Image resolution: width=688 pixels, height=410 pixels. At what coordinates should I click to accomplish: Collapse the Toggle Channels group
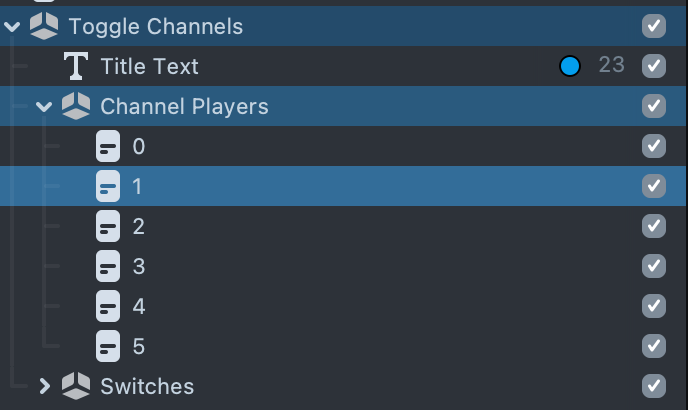point(13,26)
